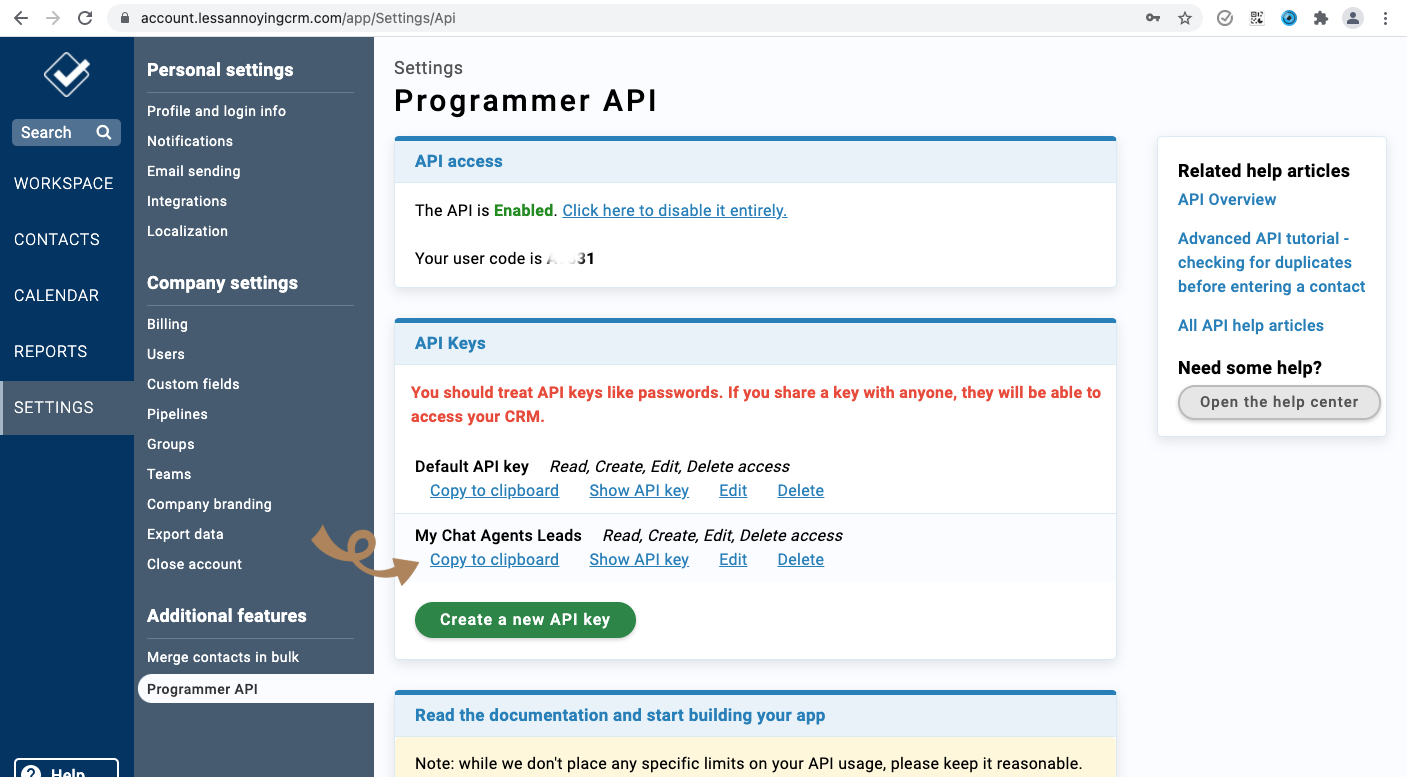Open the CONTACTS section
This screenshot has width=1407, height=777.
(57, 239)
